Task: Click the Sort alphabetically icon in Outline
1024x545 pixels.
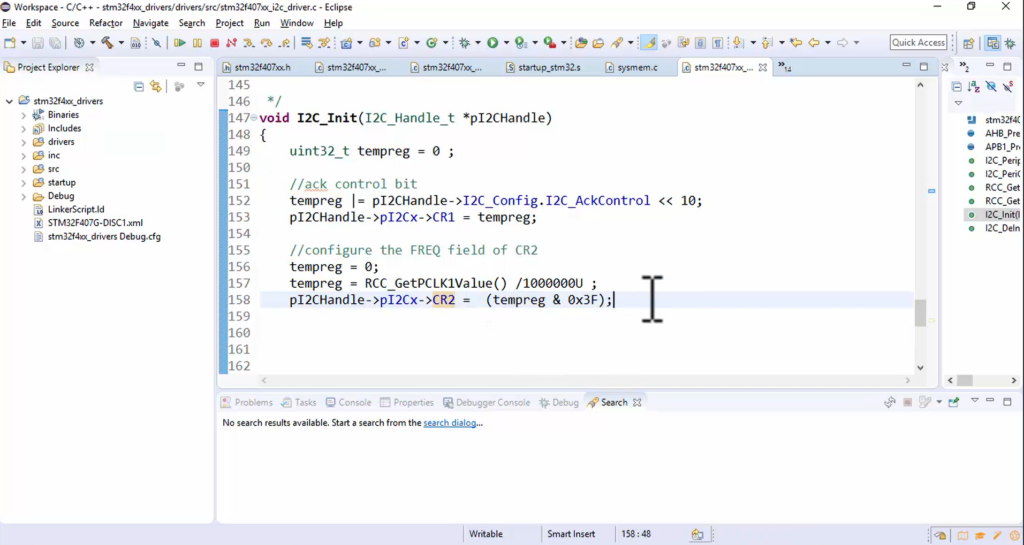Action: point(973,87)
